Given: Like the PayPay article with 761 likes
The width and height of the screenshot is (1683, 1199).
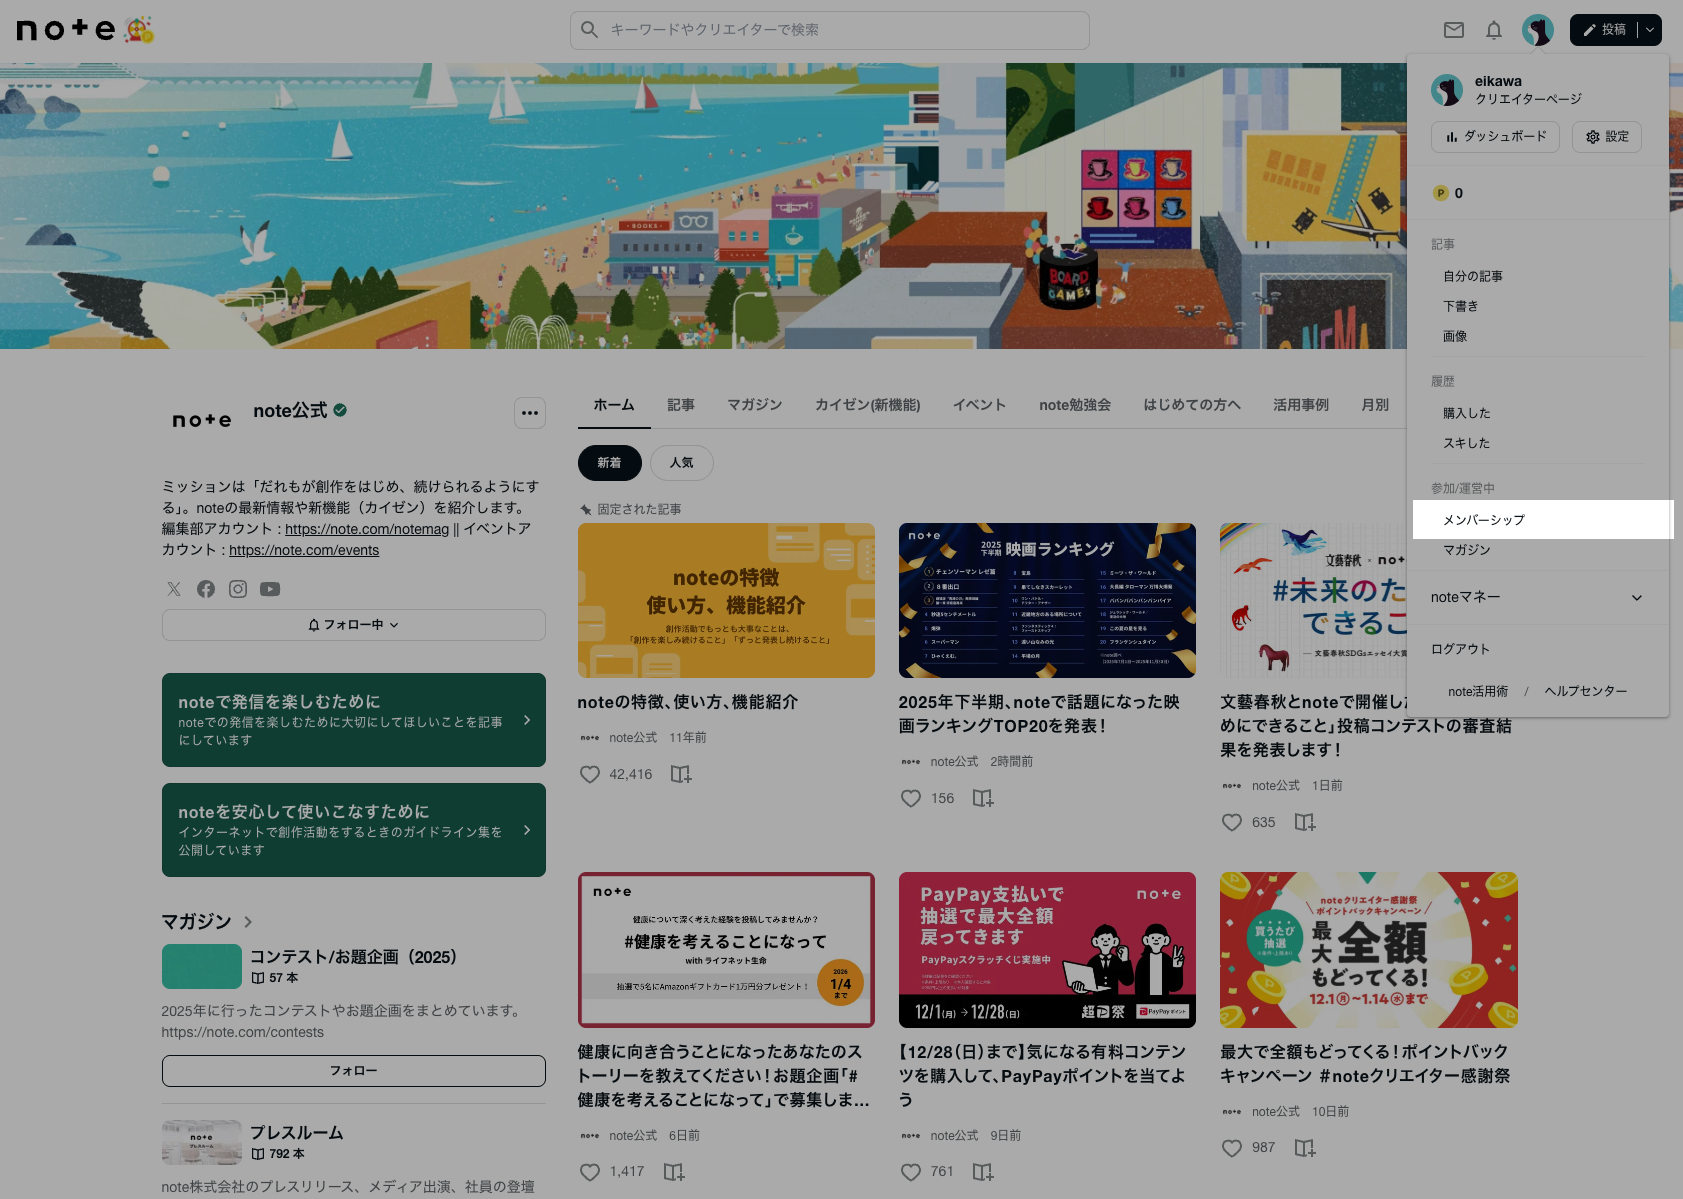Looking at the screenshot, I should [911, 1172].
